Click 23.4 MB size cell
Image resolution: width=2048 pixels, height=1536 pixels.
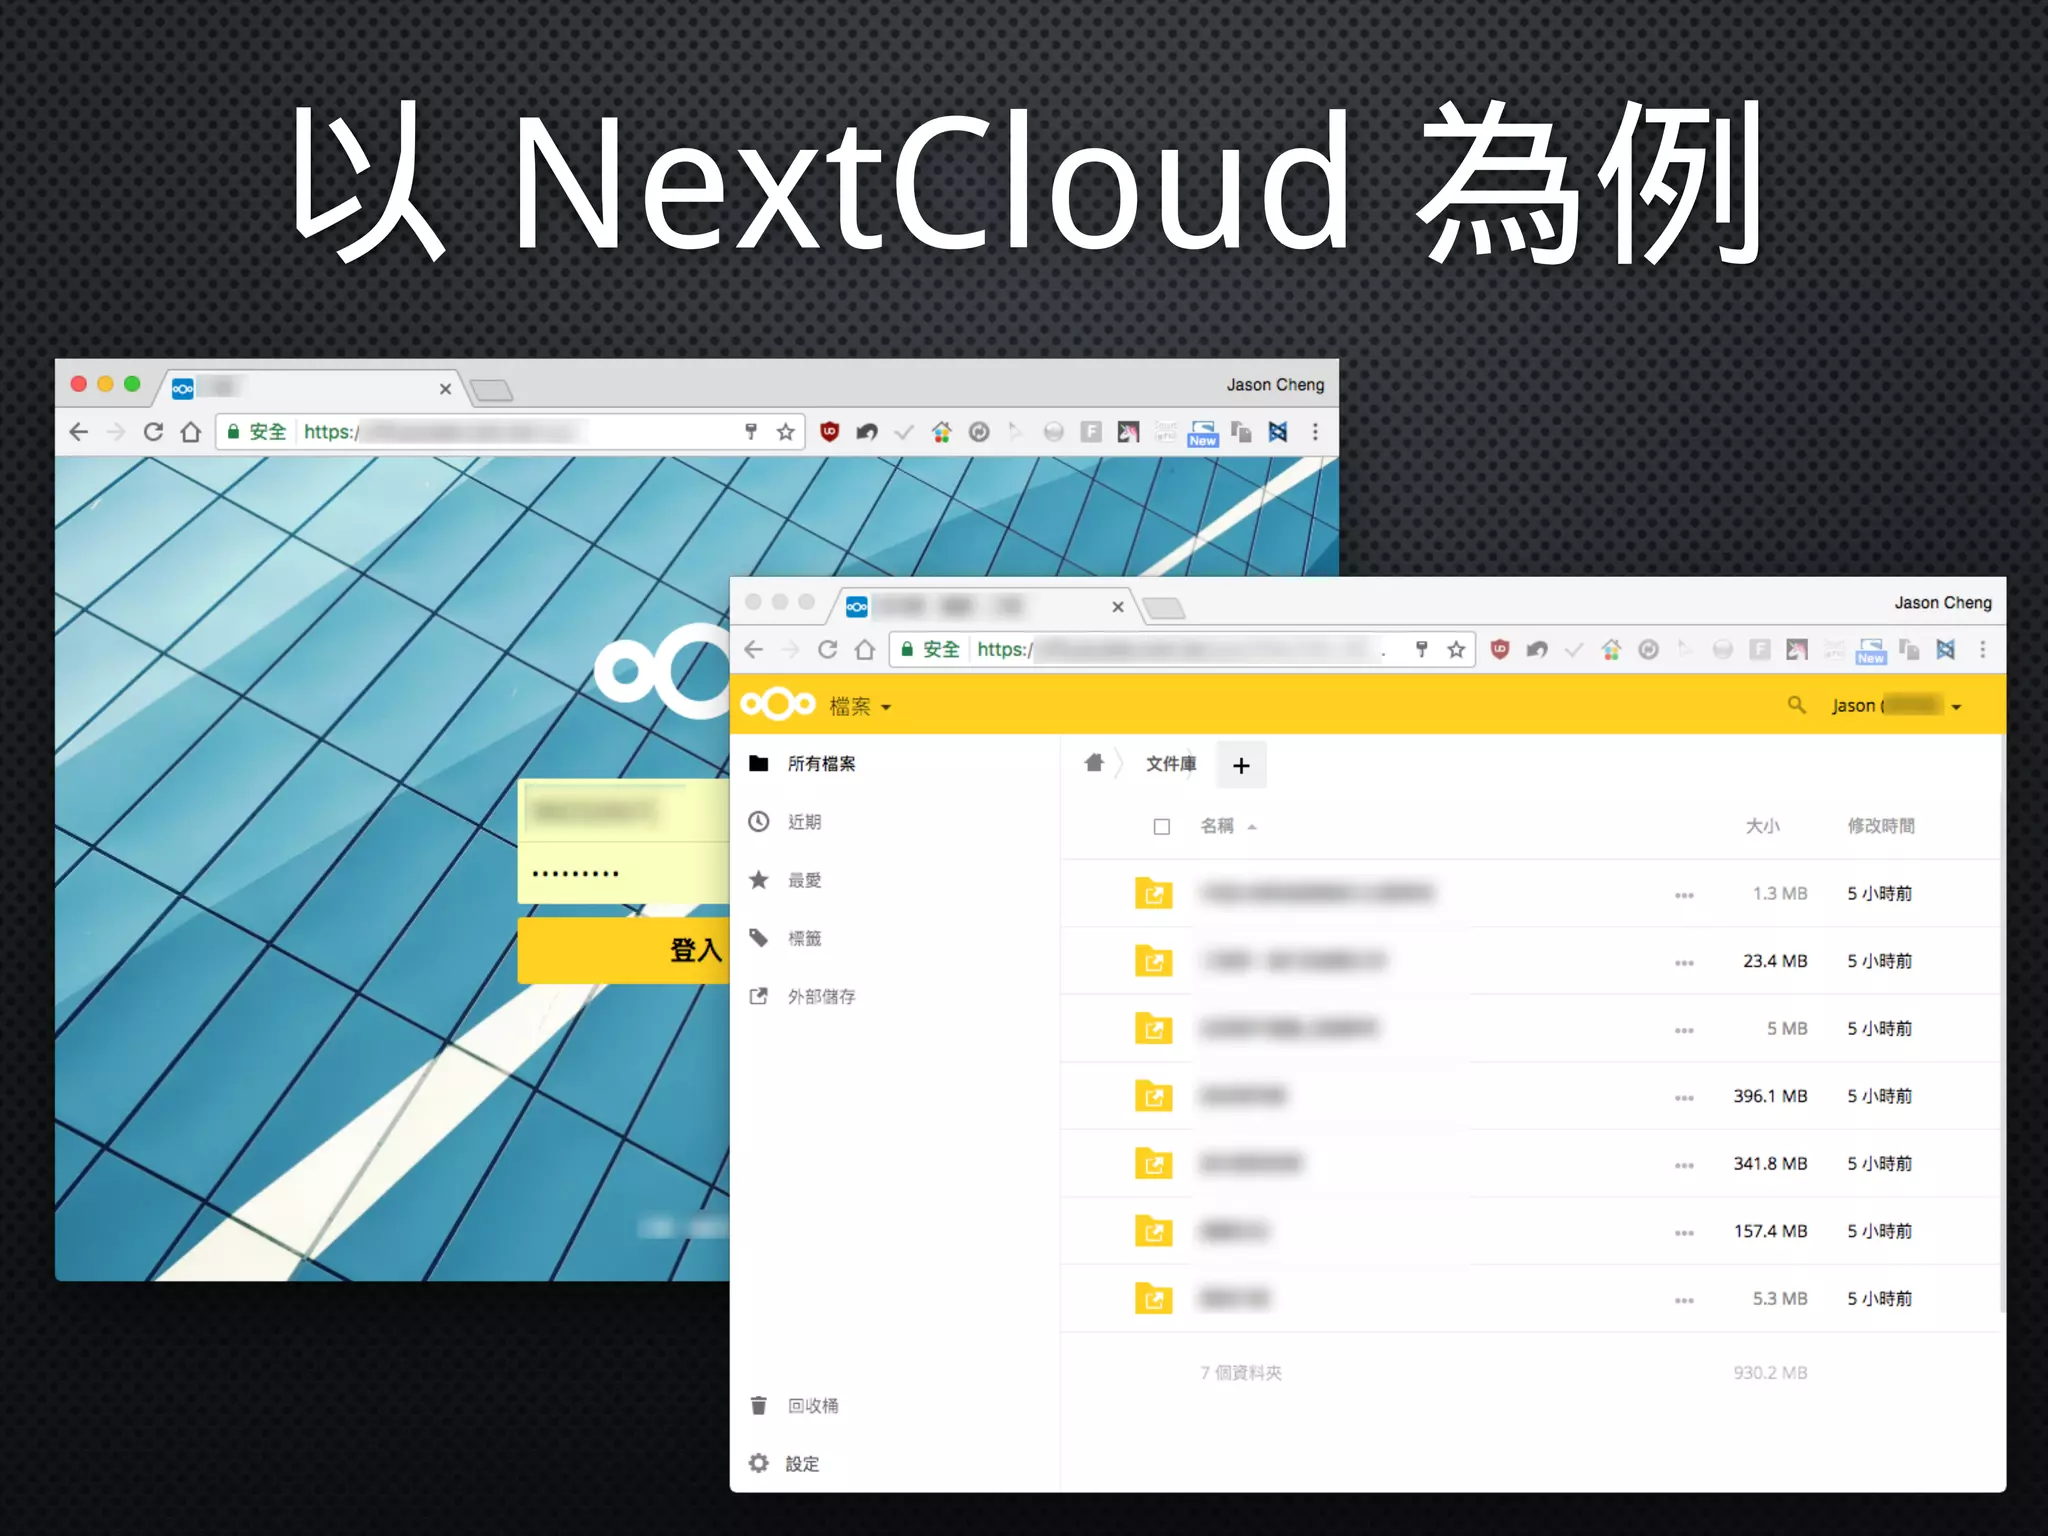[1775, 961]
